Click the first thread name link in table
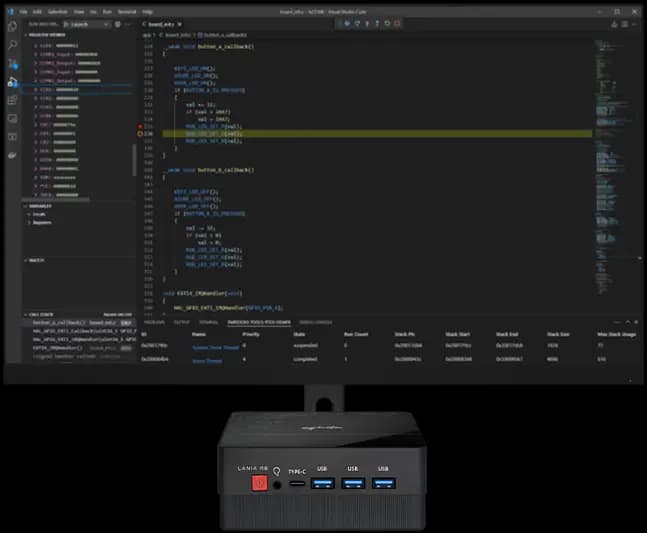 [x=216, y=347]
